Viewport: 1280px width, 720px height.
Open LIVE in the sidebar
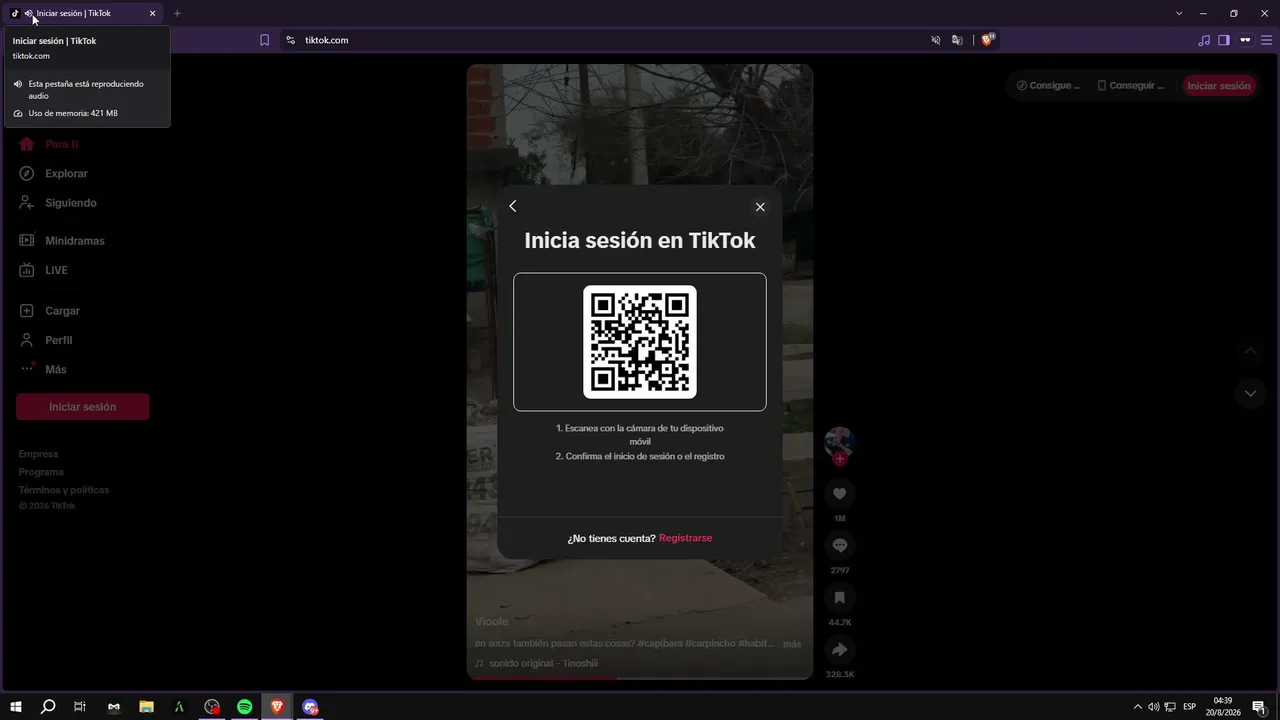(43, 270)
